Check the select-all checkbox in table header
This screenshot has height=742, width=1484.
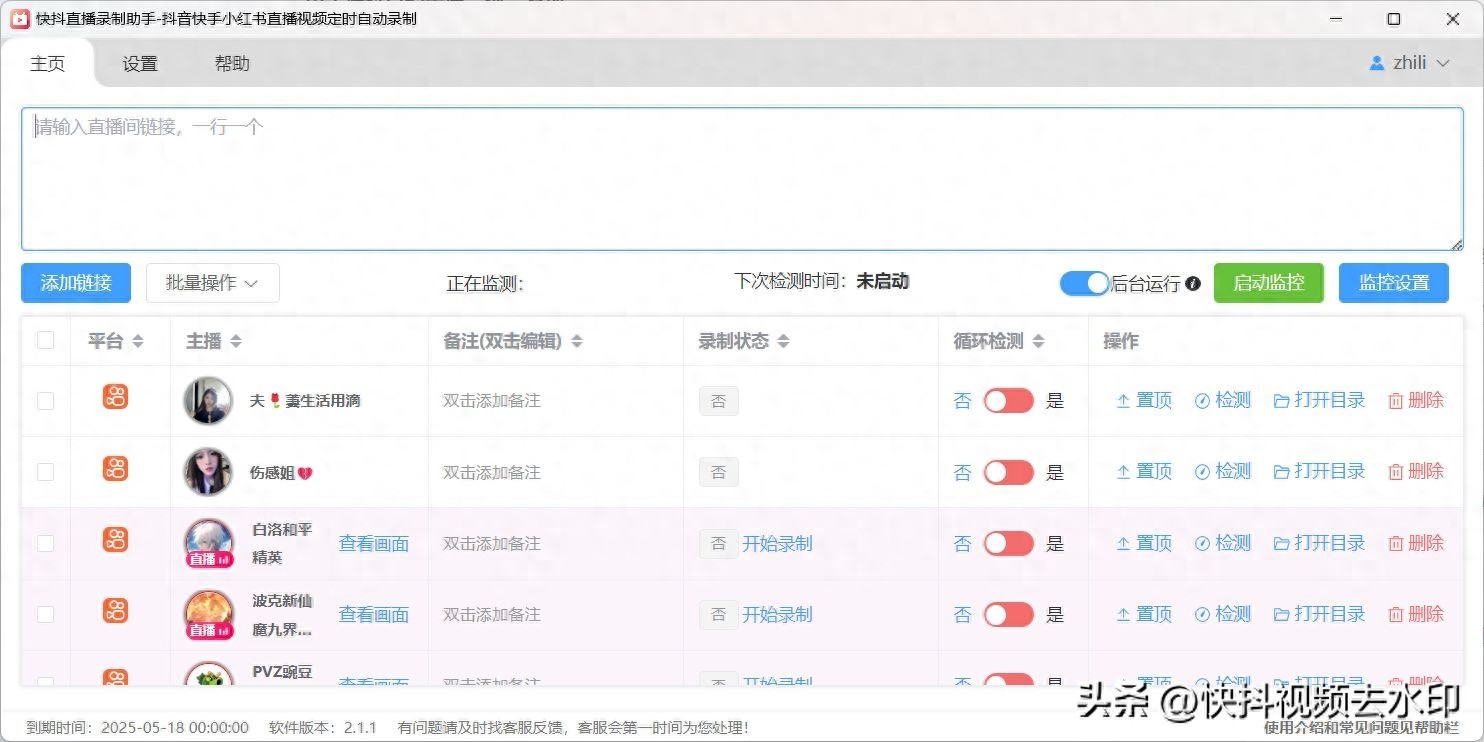tap(46, 340)
